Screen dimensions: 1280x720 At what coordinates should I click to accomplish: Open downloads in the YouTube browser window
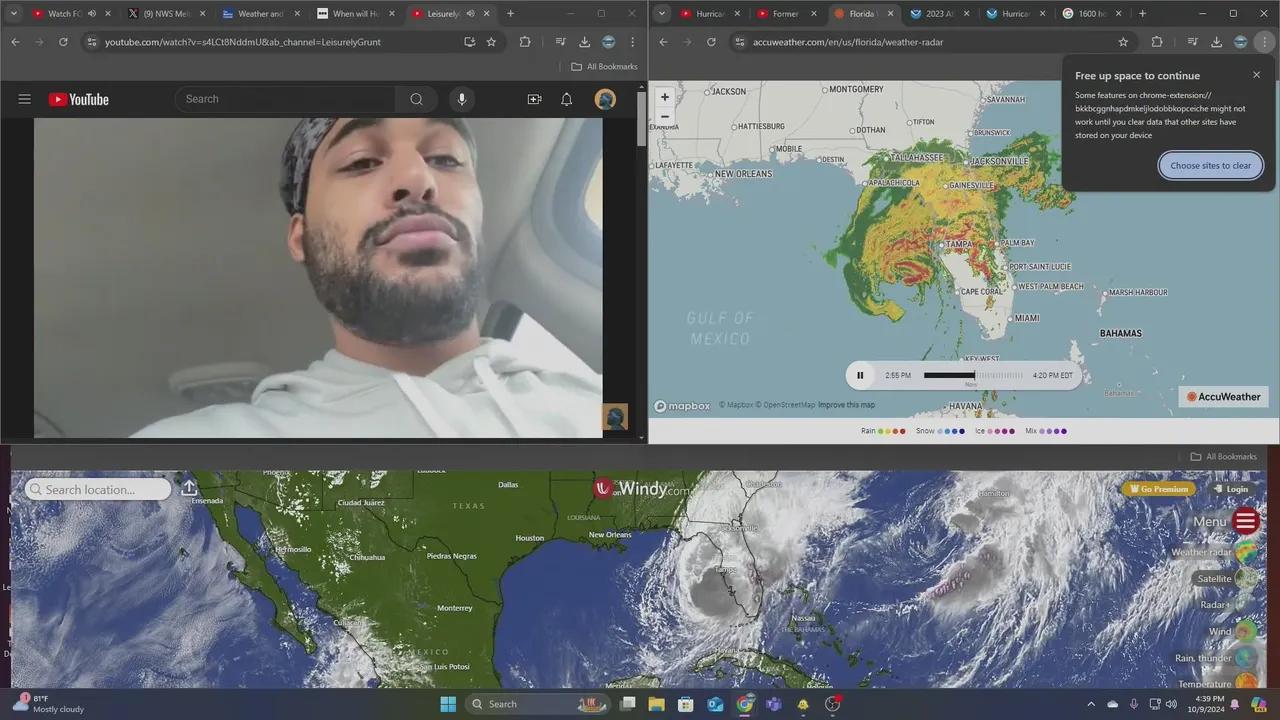coord(585,42)
